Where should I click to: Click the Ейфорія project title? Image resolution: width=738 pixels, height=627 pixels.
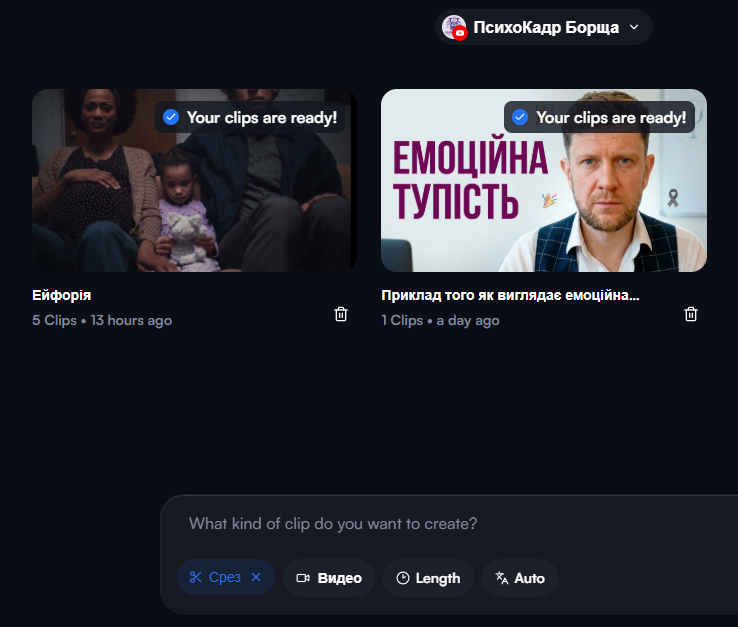tap(62, 295)
